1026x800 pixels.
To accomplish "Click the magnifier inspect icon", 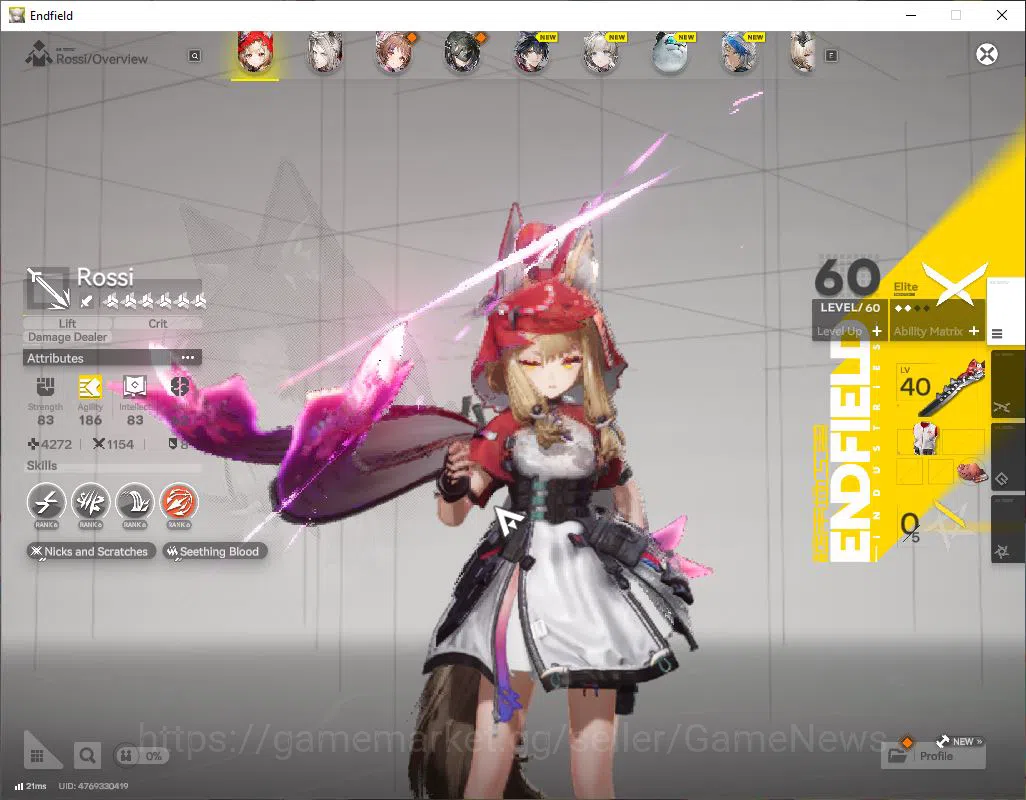I will tap(87, 756).
